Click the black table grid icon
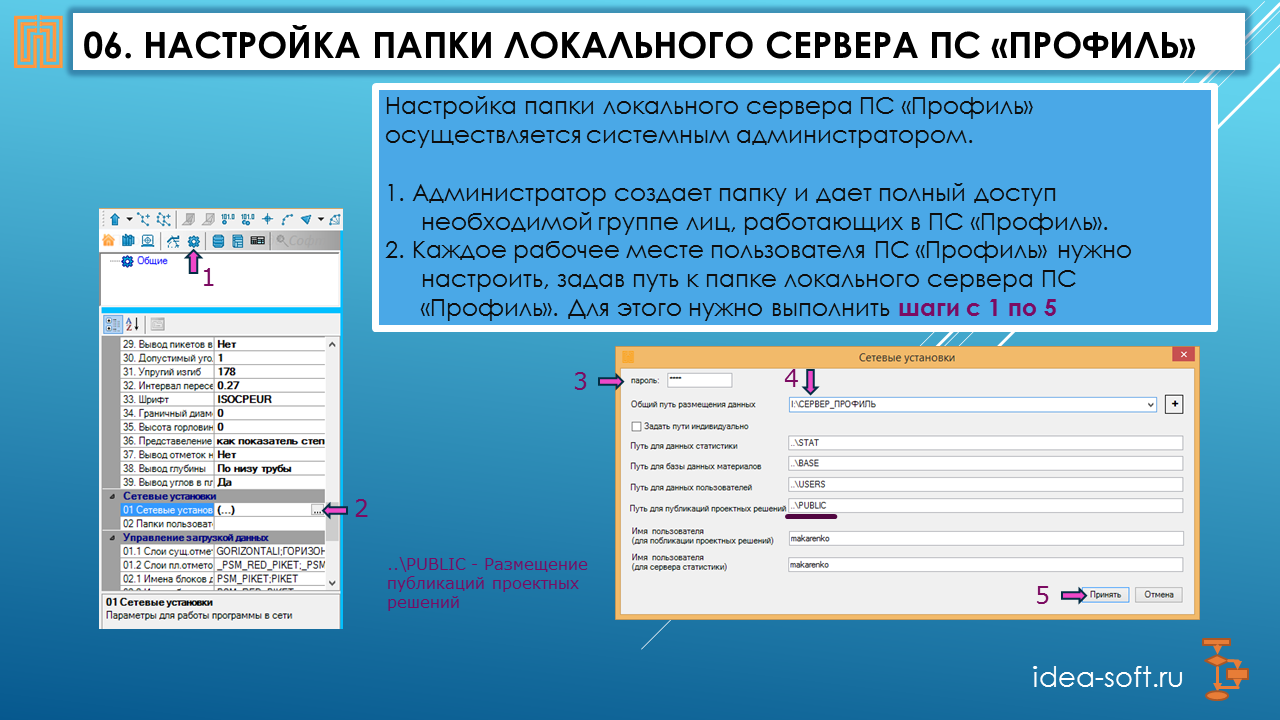 tap(258, 240)
